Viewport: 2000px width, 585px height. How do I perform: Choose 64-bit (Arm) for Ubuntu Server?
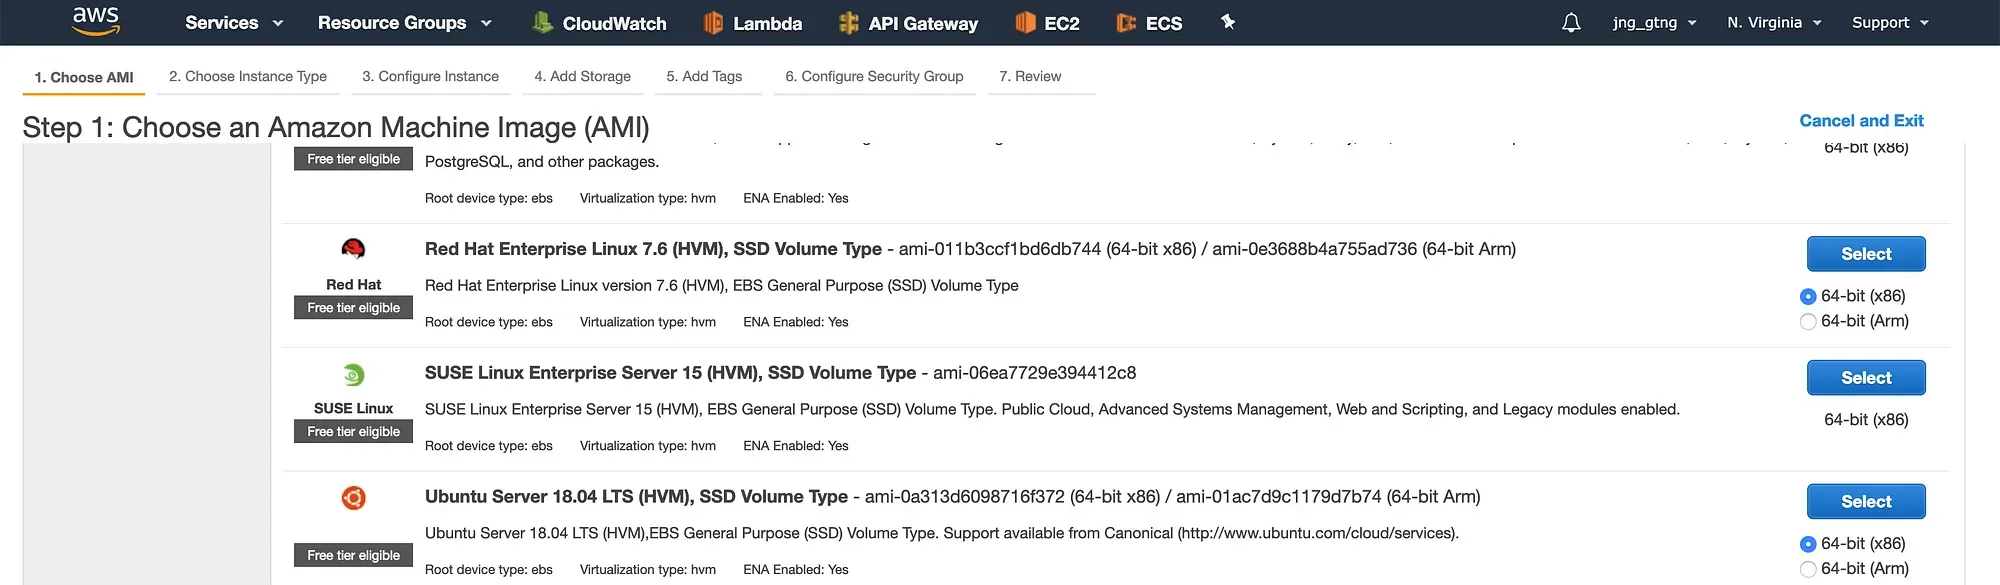[1808, 569]
